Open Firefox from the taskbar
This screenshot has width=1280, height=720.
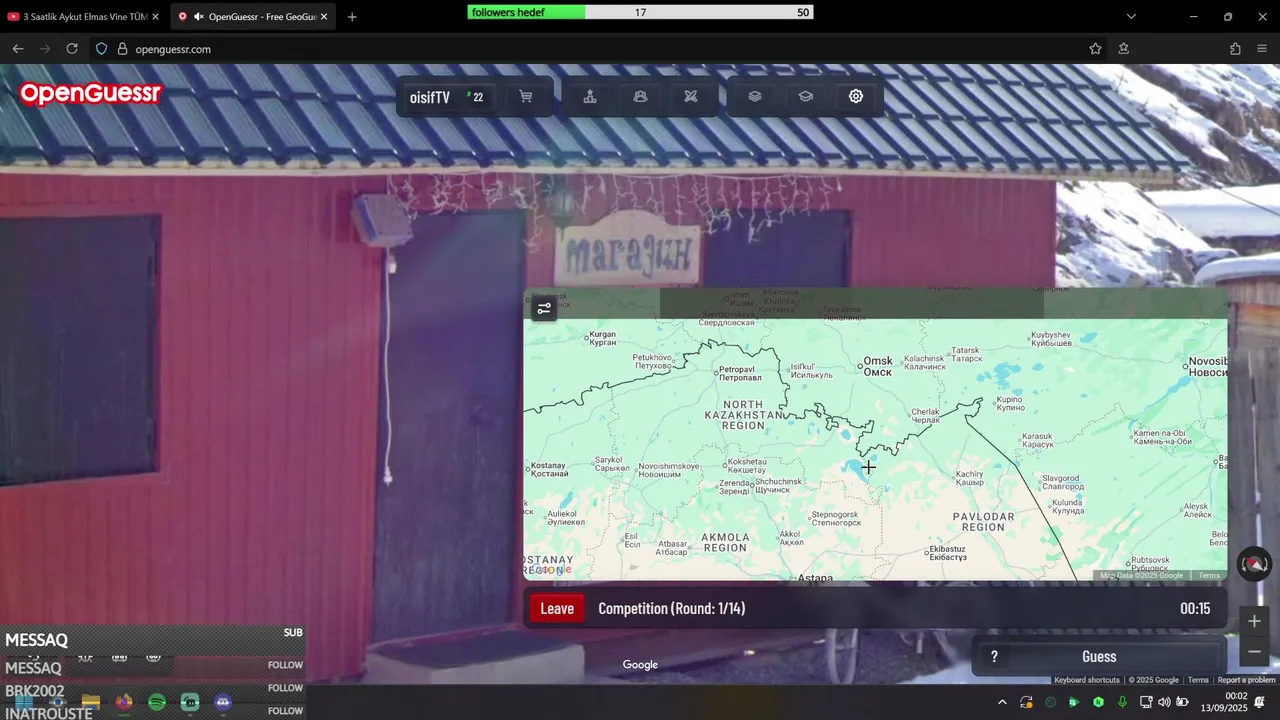pyautogui.click(x=124, y=703)
